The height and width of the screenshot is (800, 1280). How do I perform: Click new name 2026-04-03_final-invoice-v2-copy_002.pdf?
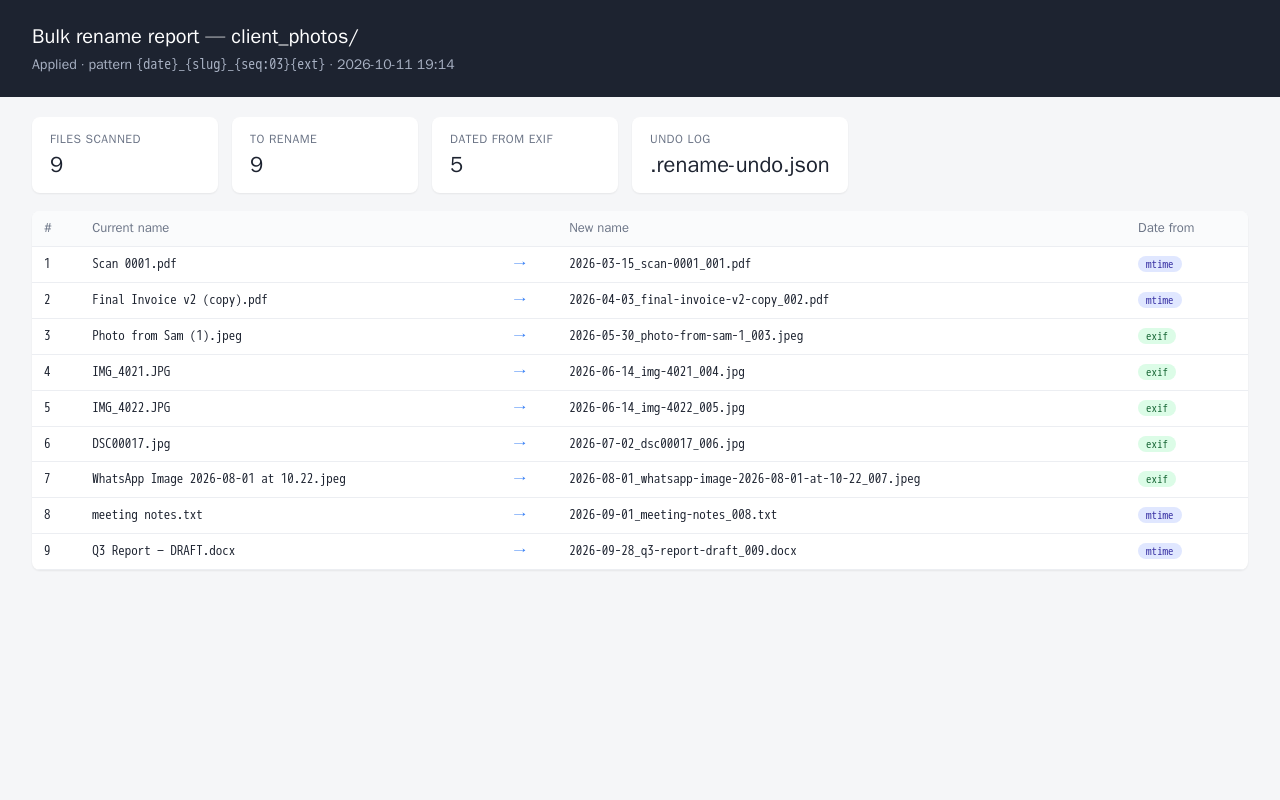699,300
